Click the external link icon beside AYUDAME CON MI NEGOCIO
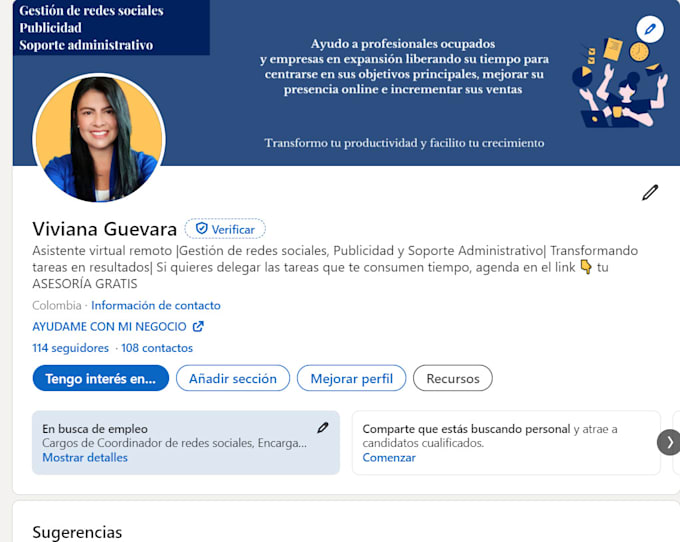The image size is (680, 542). tap(198, 326)
